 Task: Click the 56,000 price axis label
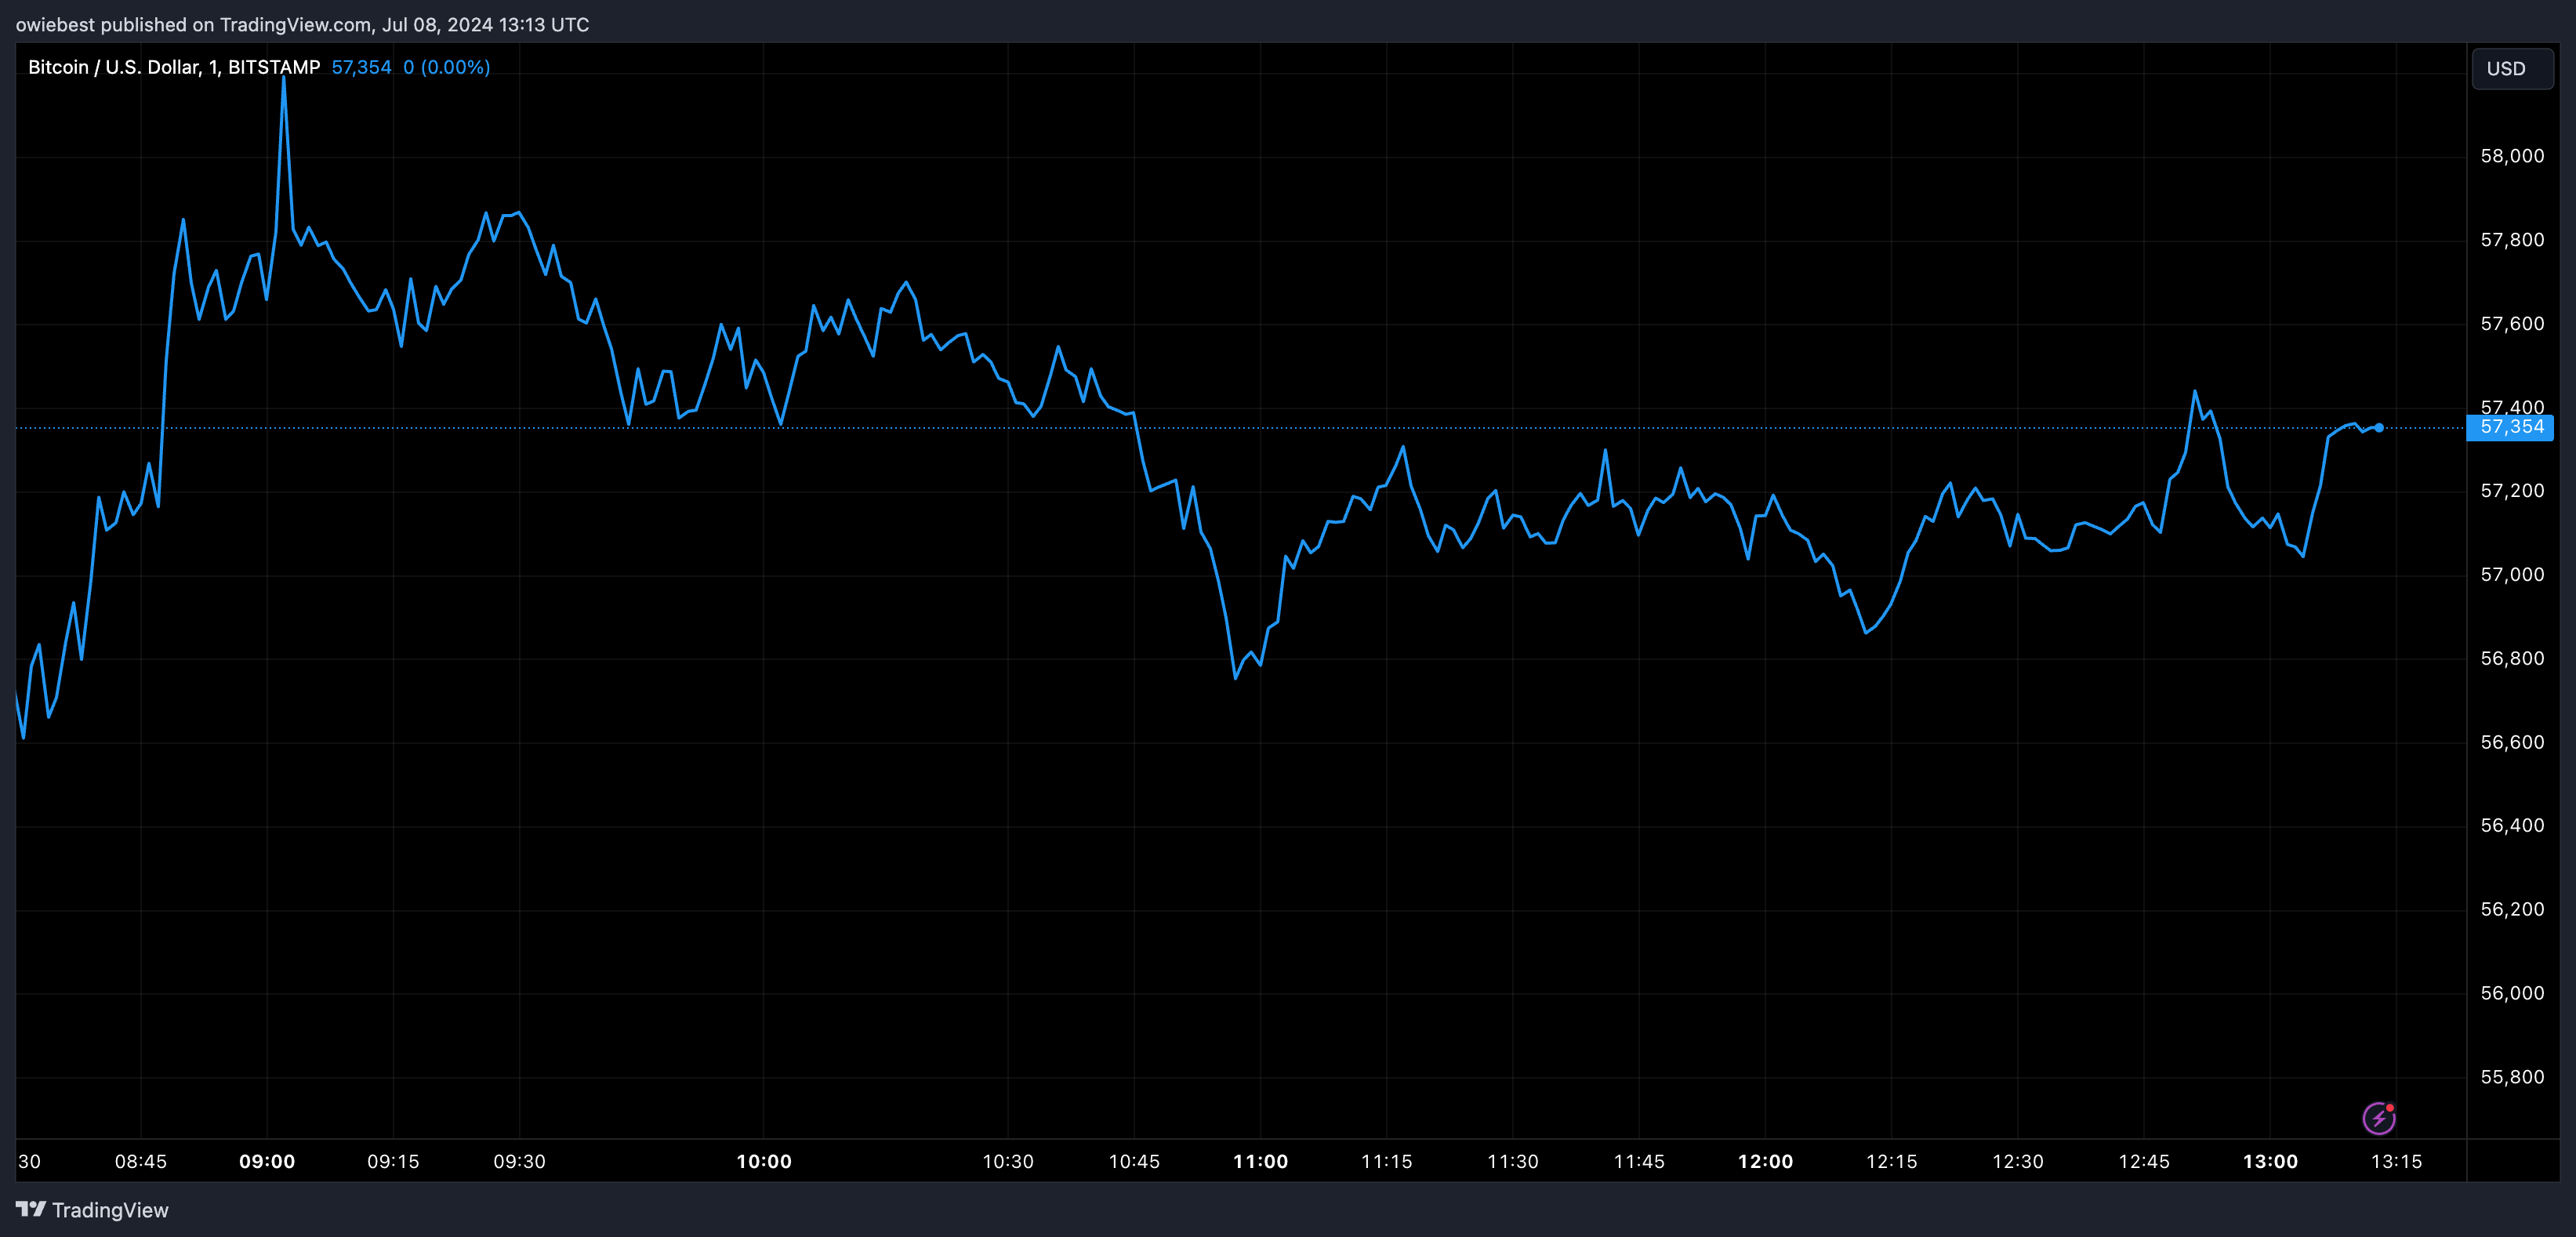(x=2512, y=992)
